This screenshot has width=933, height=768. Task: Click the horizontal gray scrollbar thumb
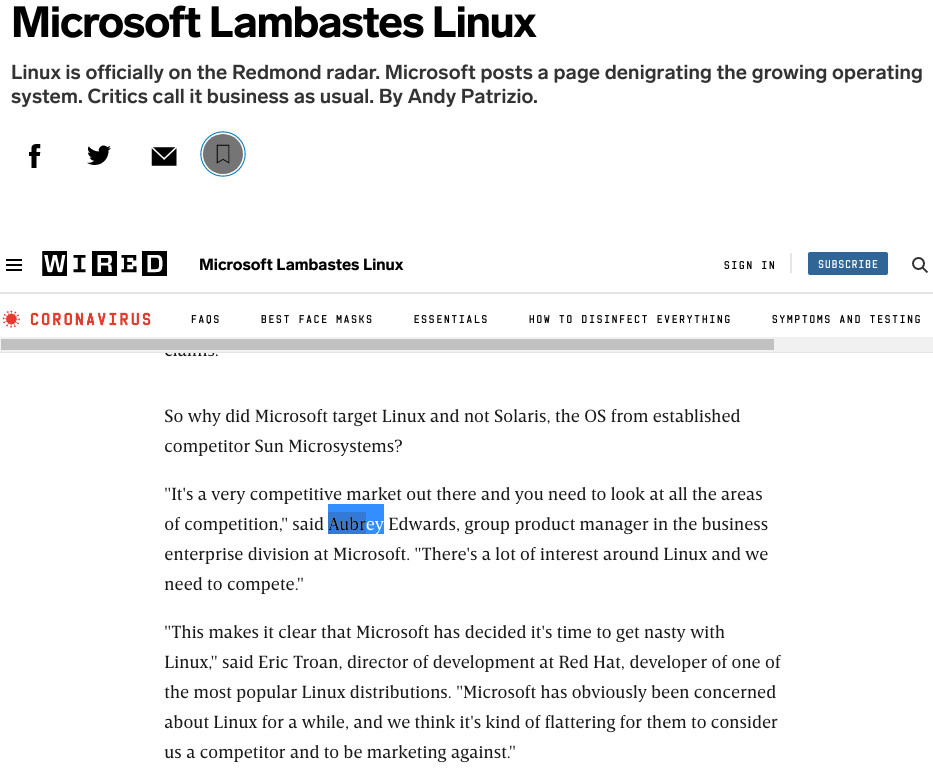coord(387,344)
